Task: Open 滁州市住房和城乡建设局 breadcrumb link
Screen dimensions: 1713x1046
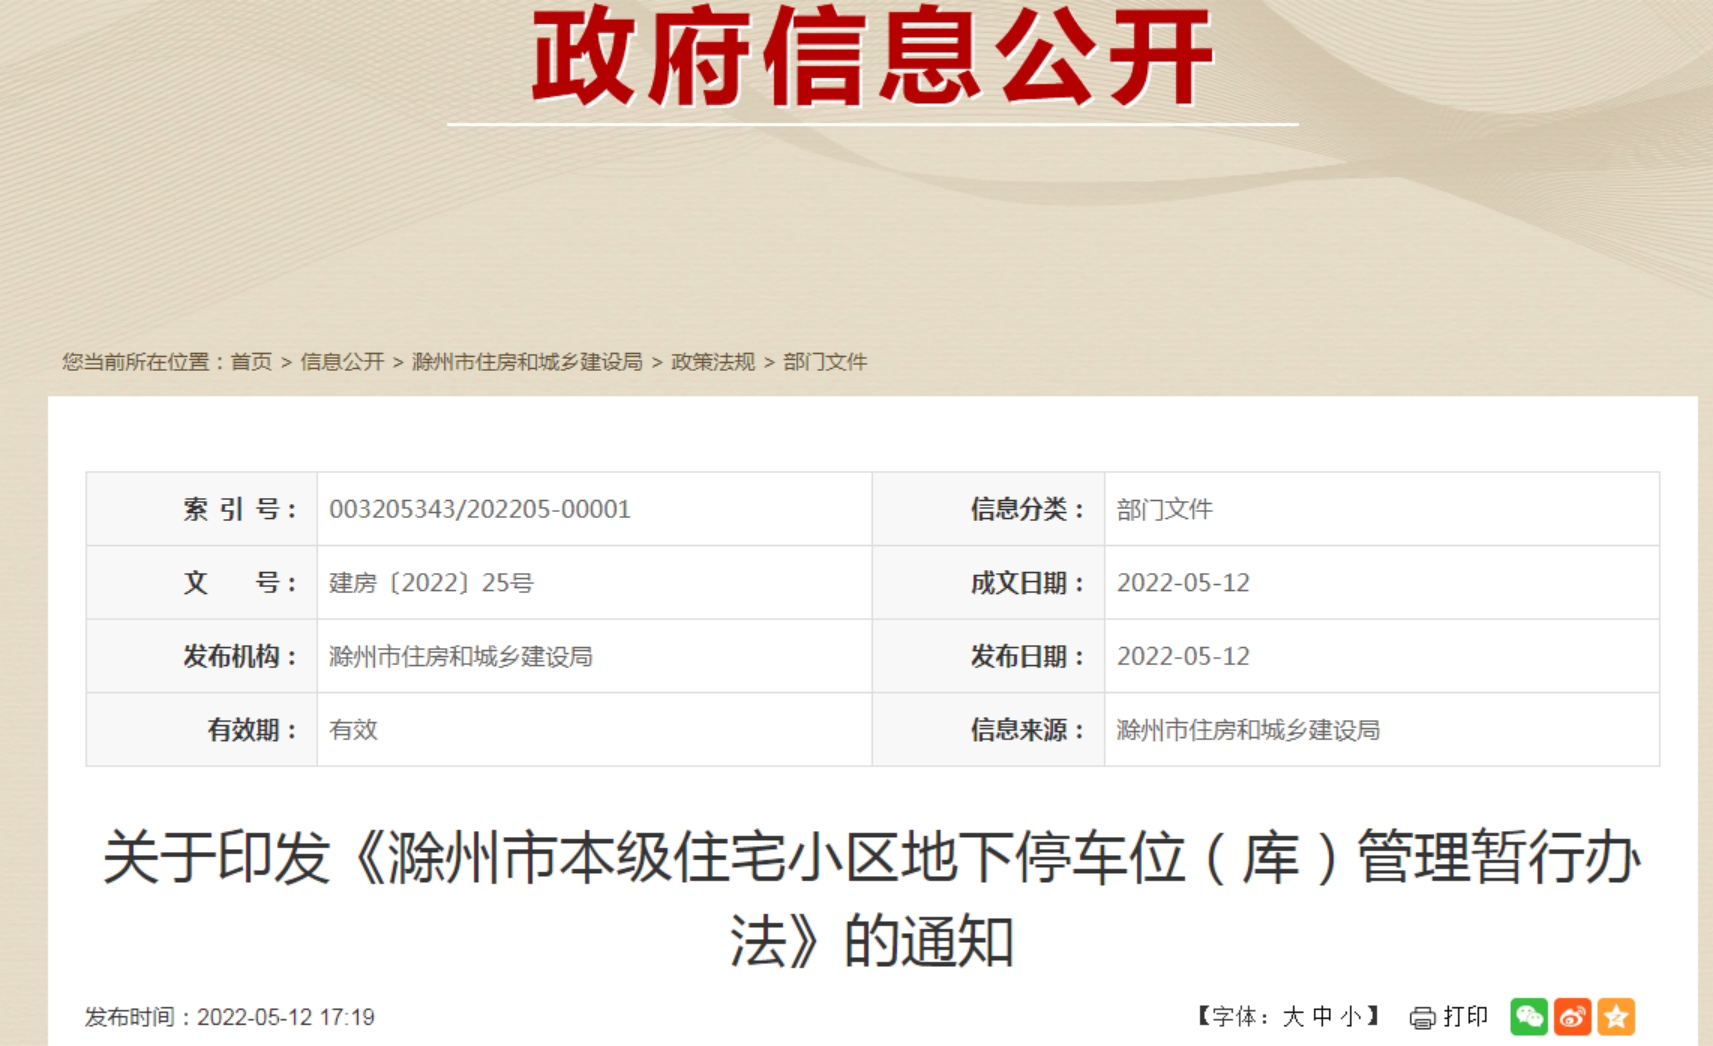Action: [527, 361]
